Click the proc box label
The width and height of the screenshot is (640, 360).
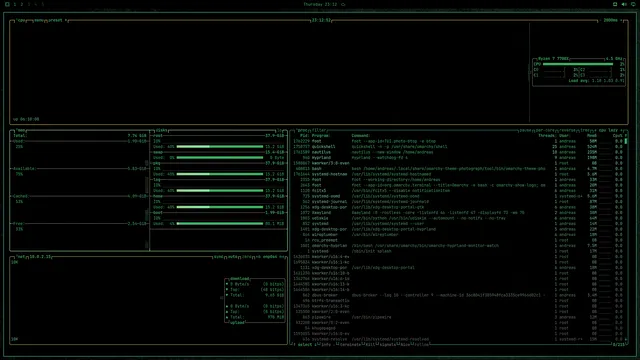click(x=302, y=130)
